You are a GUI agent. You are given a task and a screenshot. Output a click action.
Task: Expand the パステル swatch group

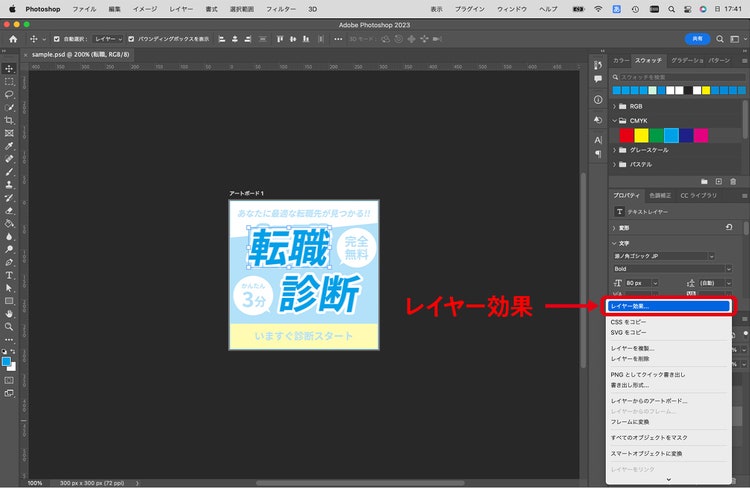pos(615,165)
